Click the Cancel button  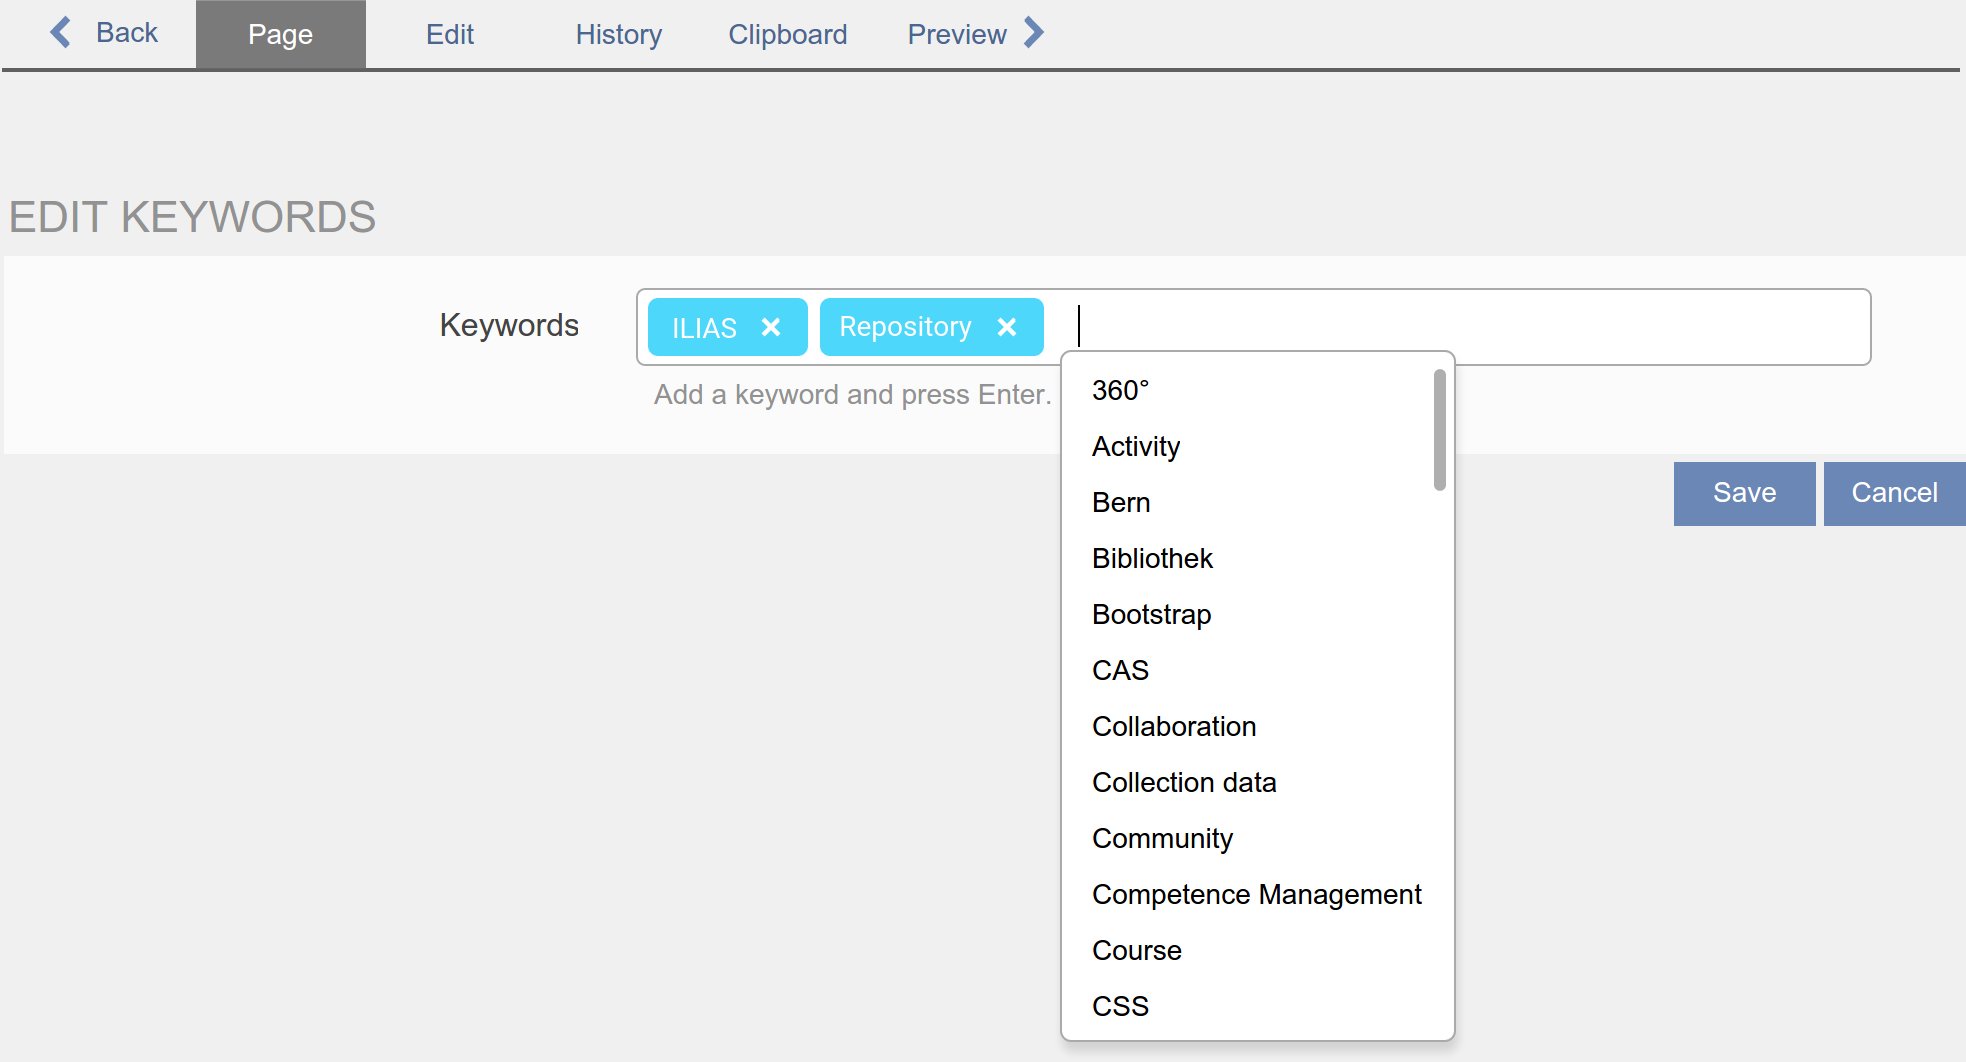coord(1894,493)
